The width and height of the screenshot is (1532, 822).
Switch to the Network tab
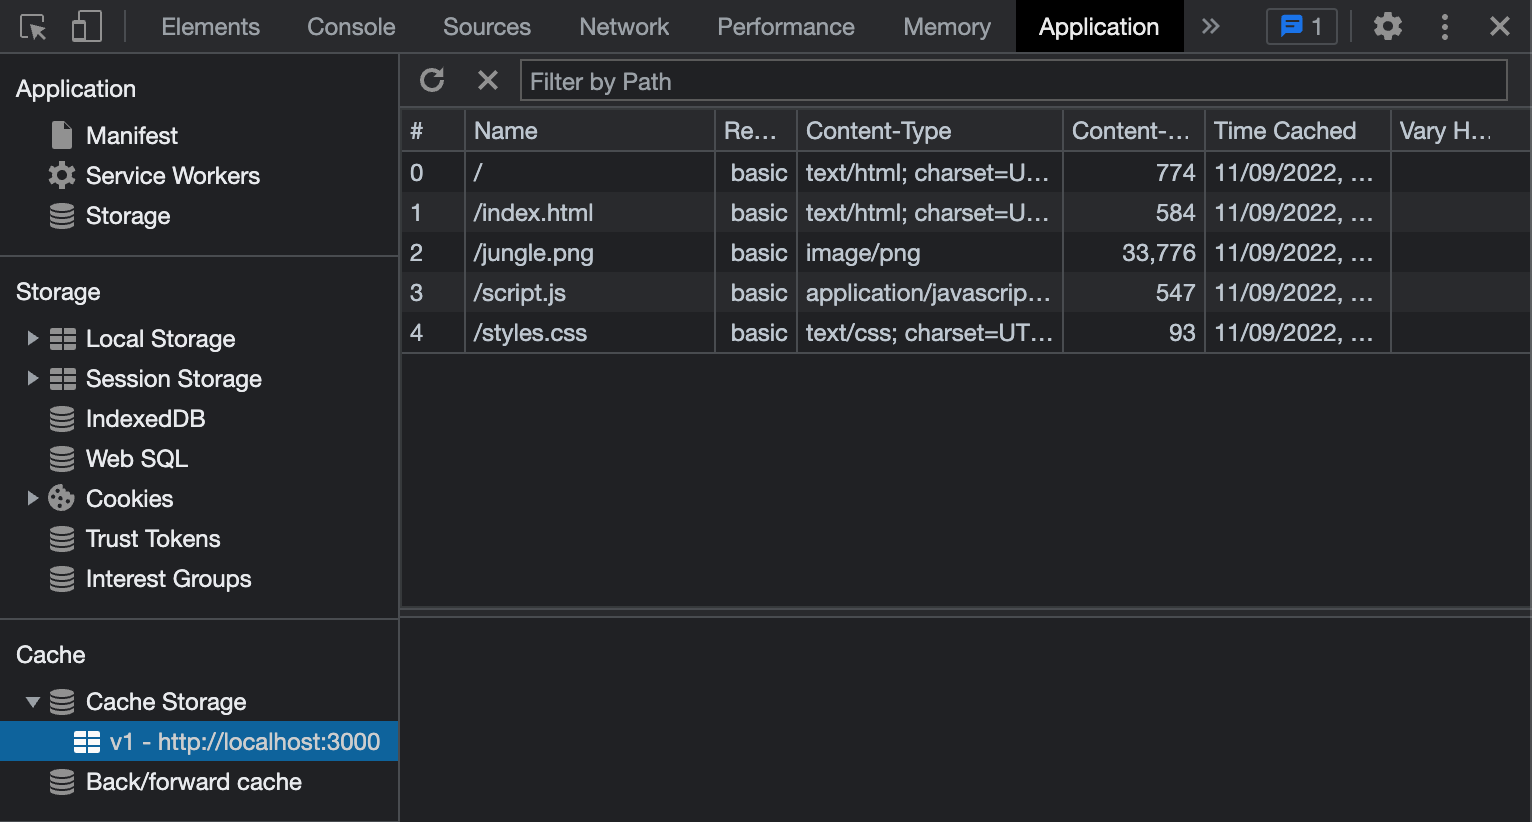pos(623,27)
